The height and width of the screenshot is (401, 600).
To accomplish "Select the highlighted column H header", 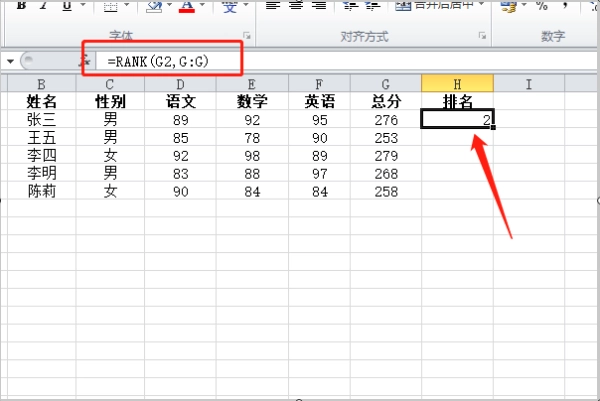I will click(457, 84).
